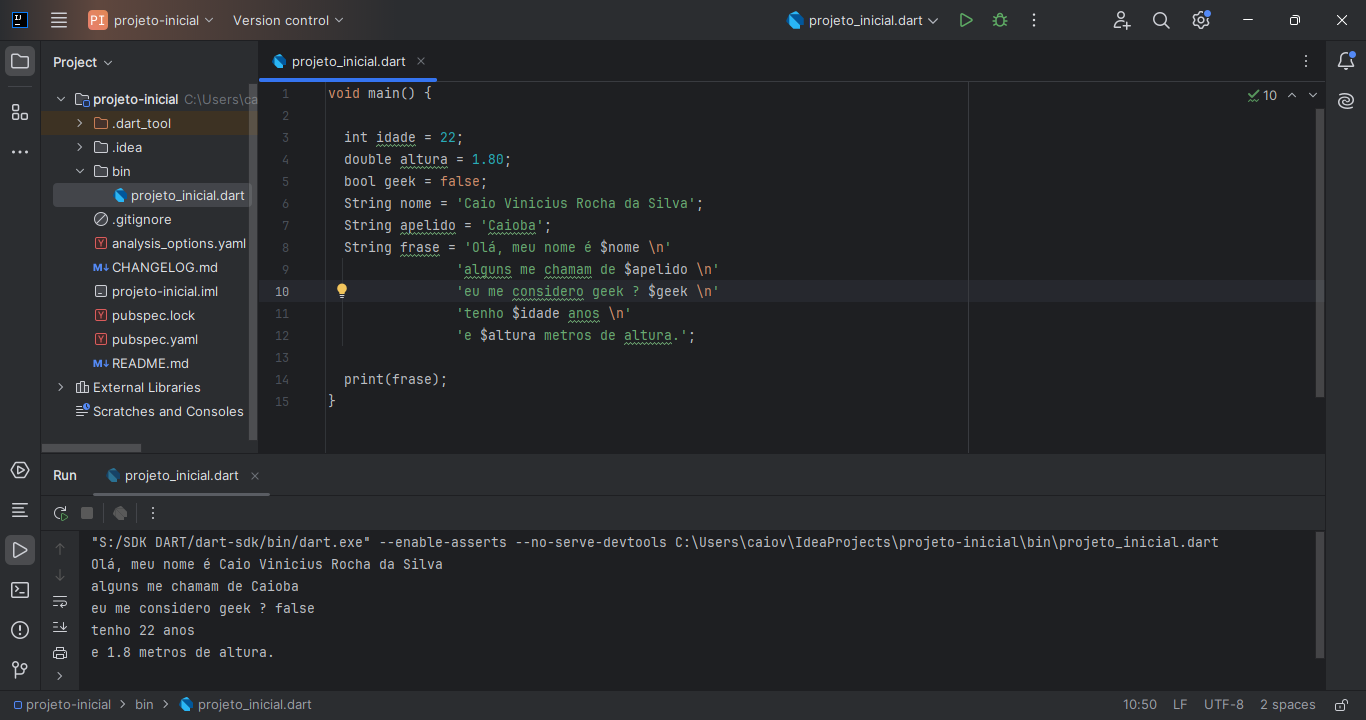Start debugging with the bug icon
The image size is (1366, 720).
[1000, 20]
